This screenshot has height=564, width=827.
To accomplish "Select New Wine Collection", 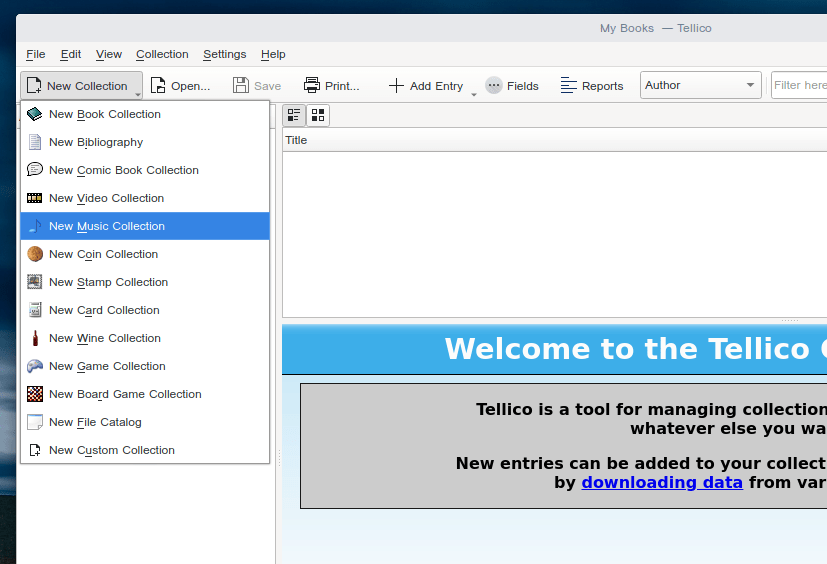I will [x=145, y=338].
